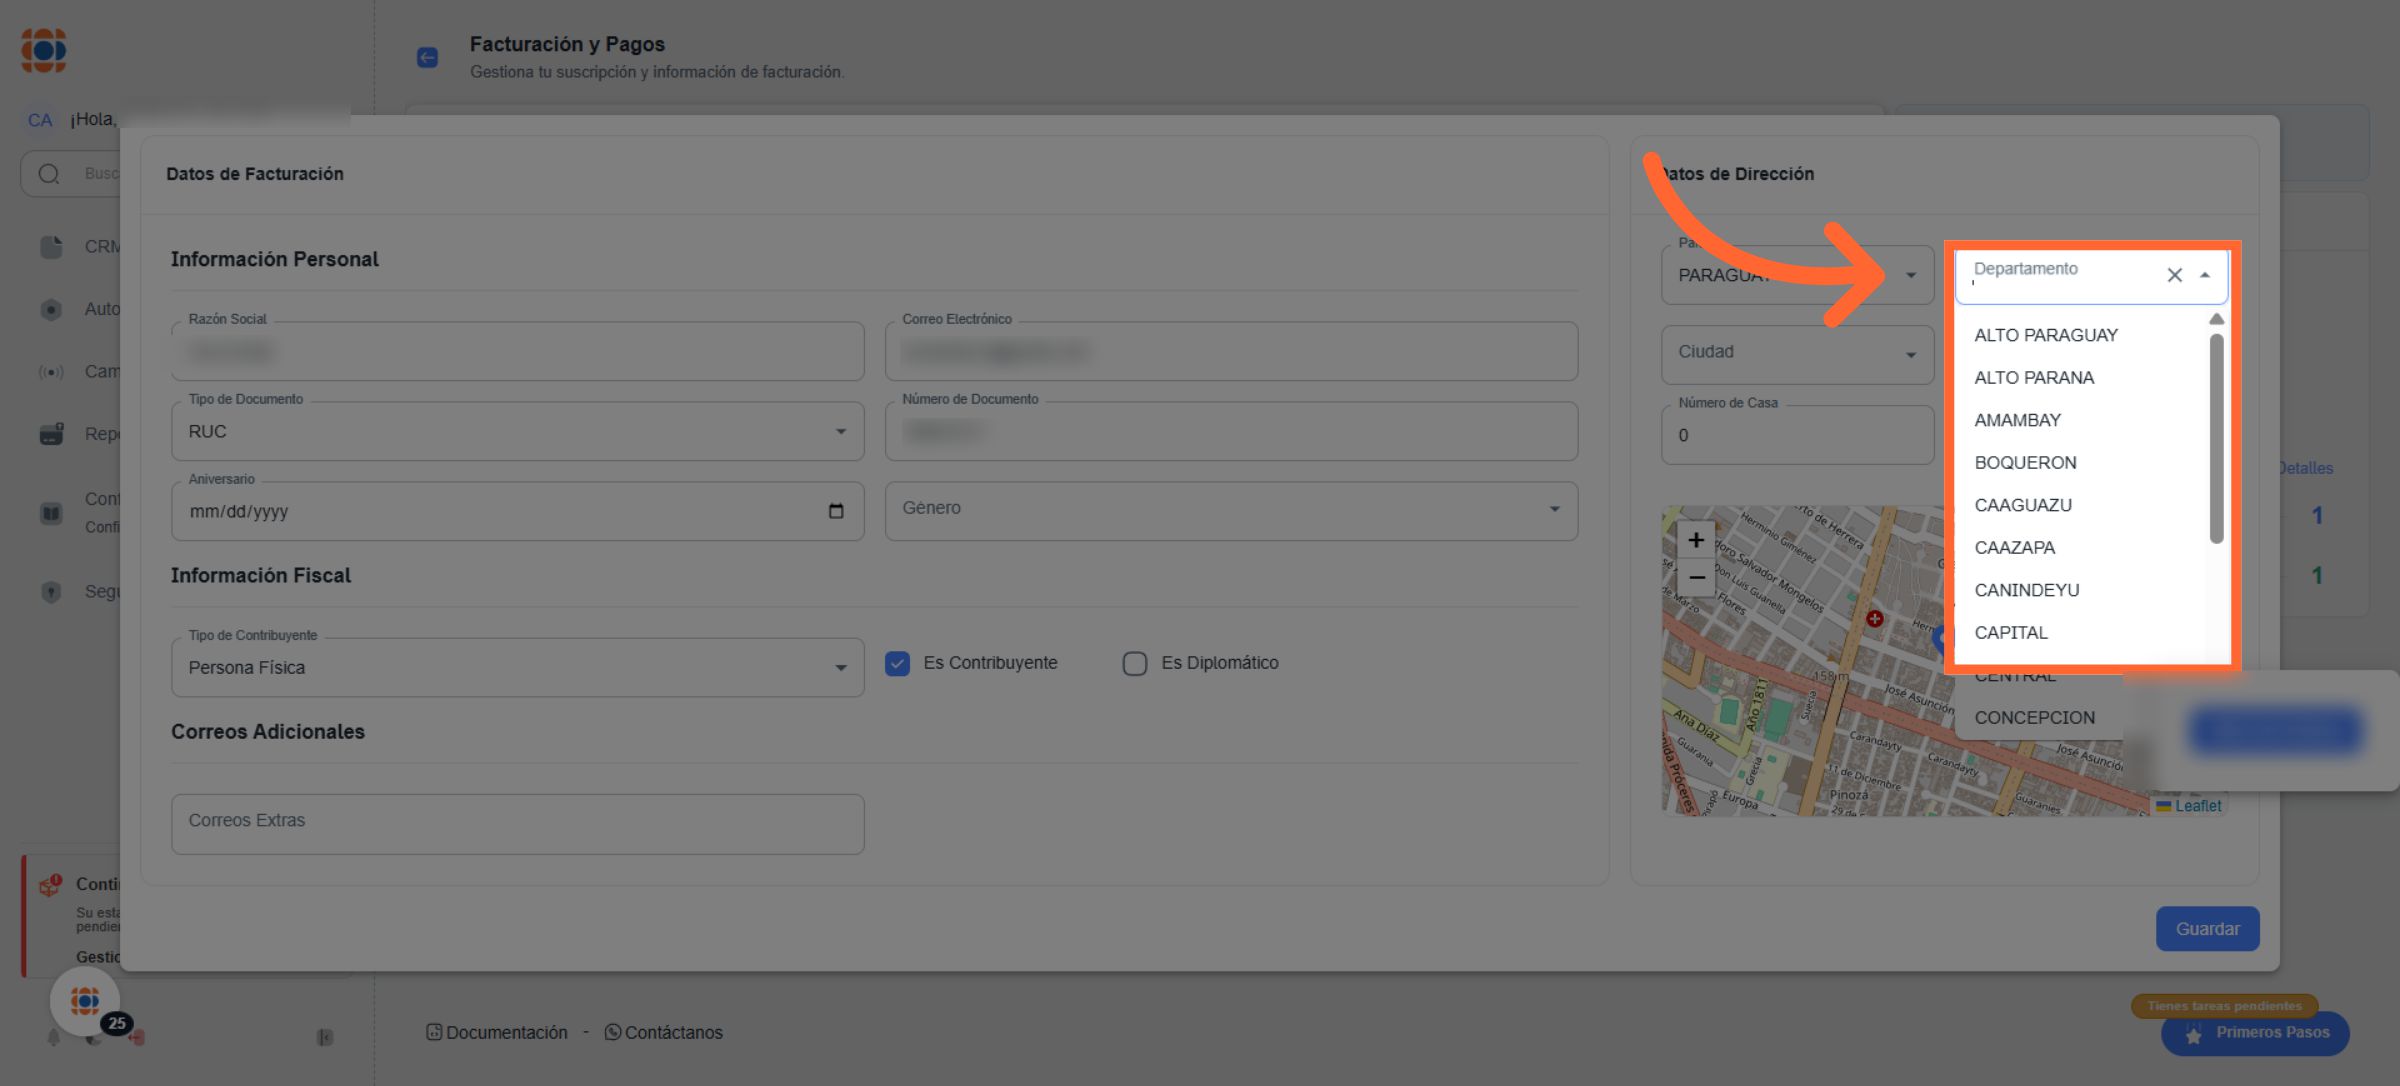This screenshot has width=2400, height=1086.
Task: Click the Correos Extras input field
Action: [x=517, y=823]
